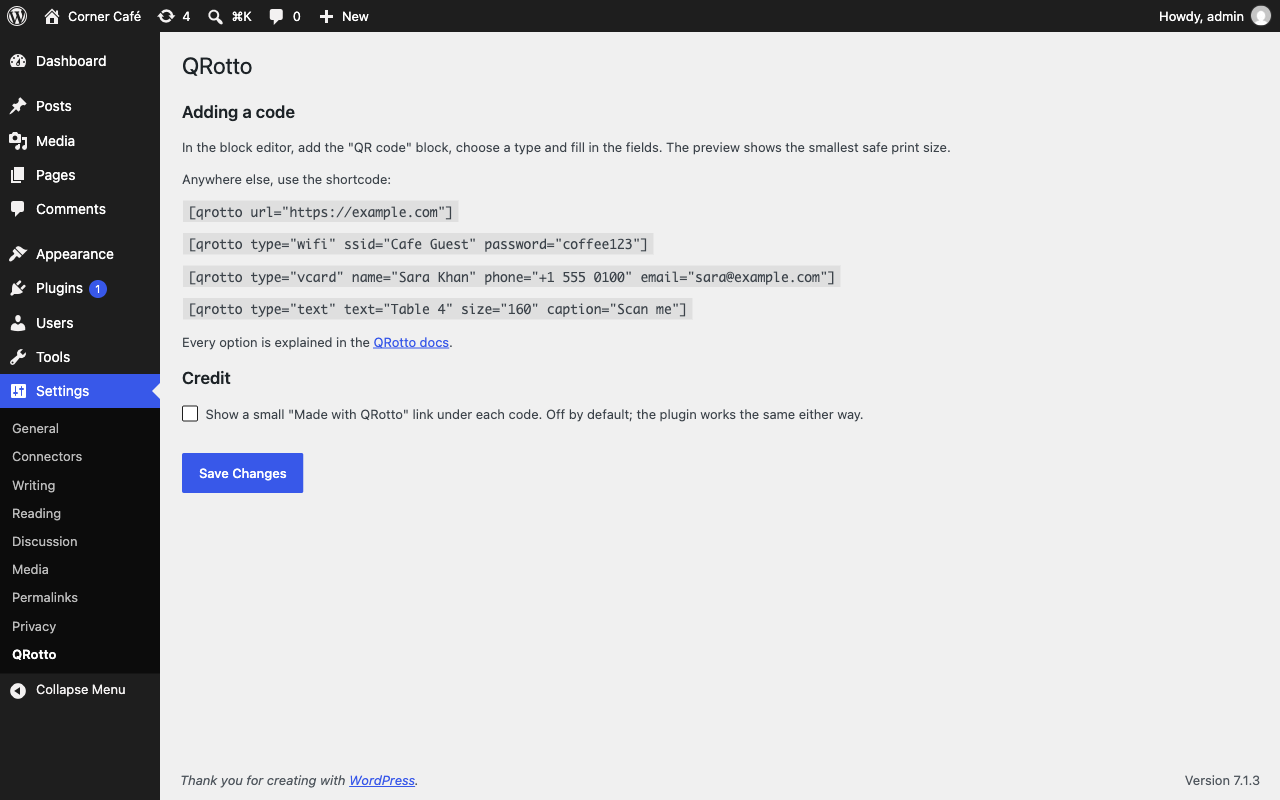Click the vcard shortcode example
Screen dimensions: 1280x800
coord(512,277)
